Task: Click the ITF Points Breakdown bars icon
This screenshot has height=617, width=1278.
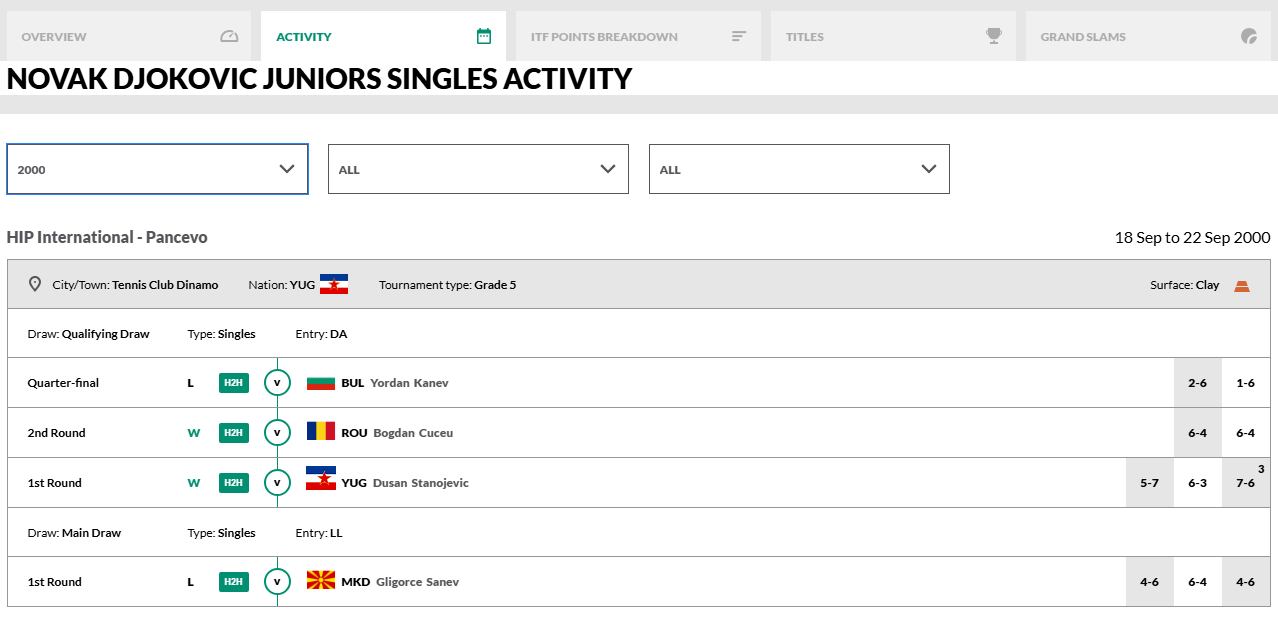Action: (739, 37)
